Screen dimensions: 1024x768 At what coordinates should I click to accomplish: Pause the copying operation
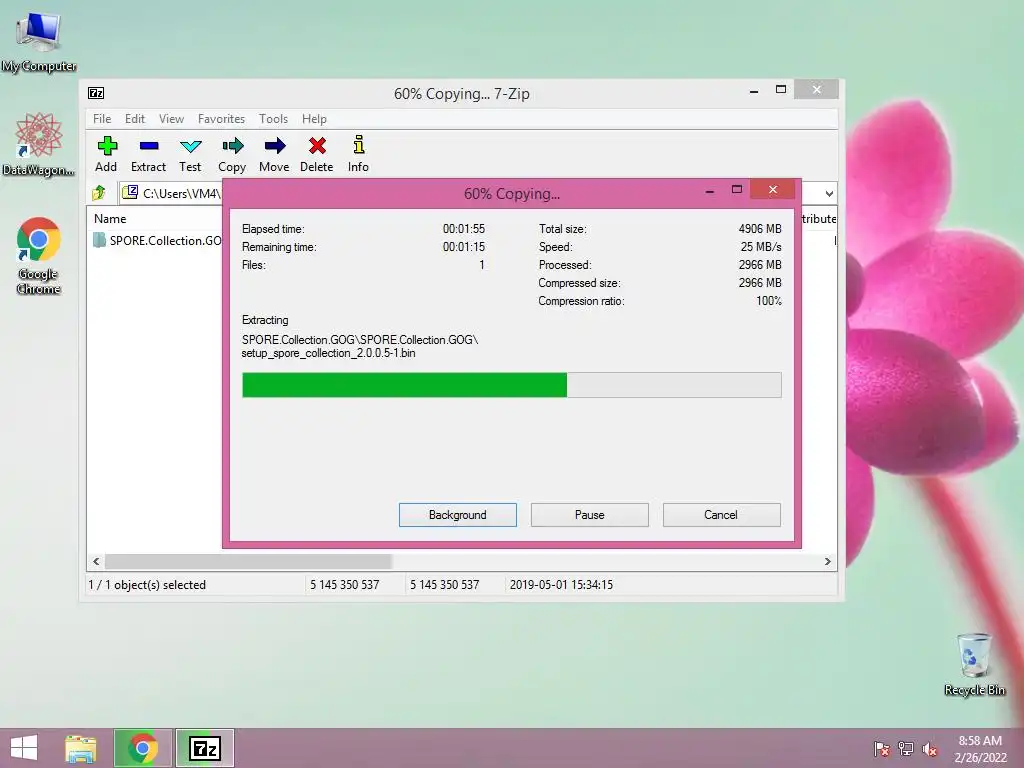(590, 515)
